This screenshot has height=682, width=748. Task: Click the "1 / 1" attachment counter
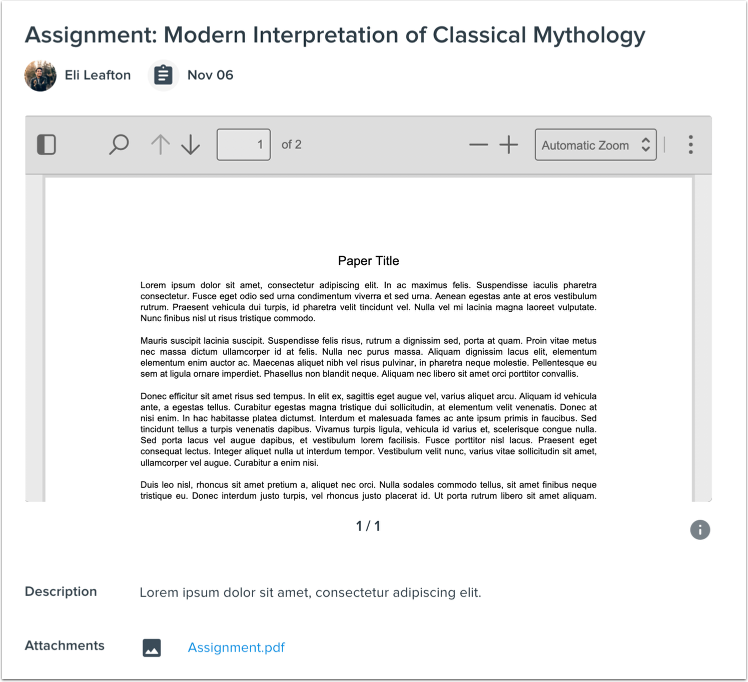(368, 526)
